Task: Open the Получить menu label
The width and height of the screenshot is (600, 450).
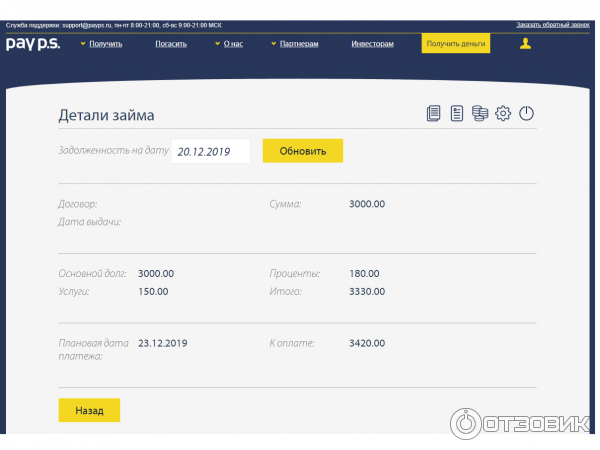Action: (105, 44)
